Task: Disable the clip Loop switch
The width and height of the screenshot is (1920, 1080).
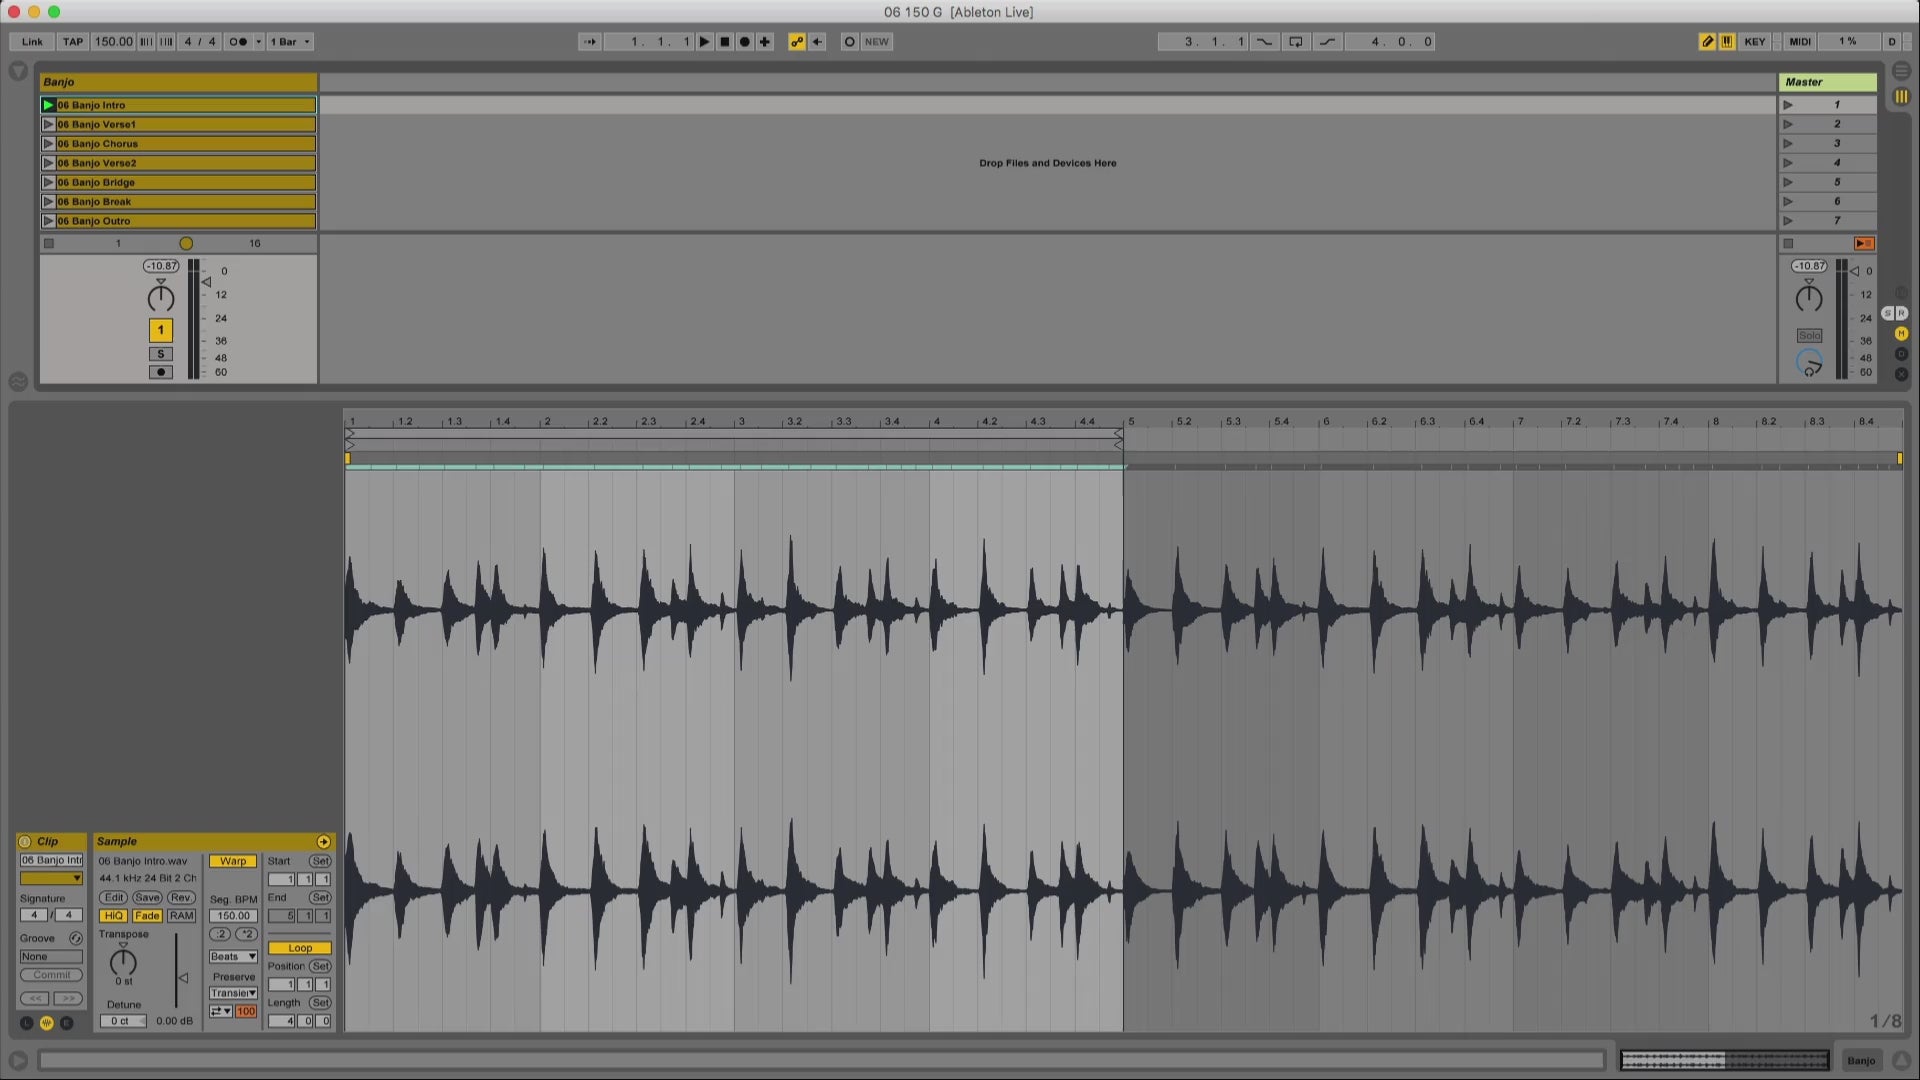Action: 299,948
